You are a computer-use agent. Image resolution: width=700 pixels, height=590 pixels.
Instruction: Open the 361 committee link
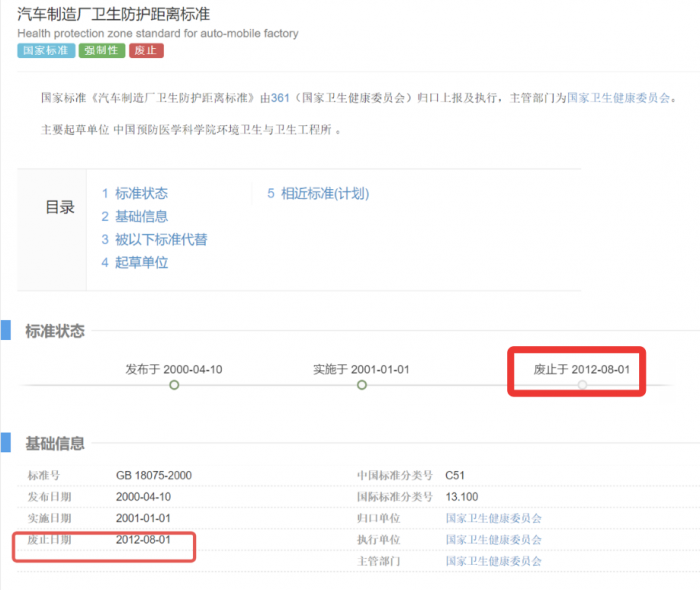click(x=280, y=98)
